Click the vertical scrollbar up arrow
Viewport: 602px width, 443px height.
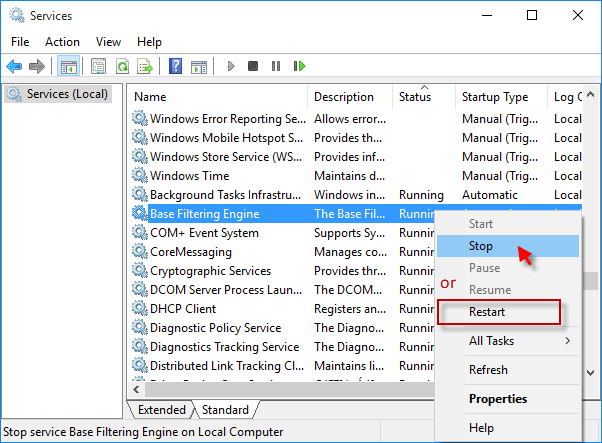[x=590, y=94]
